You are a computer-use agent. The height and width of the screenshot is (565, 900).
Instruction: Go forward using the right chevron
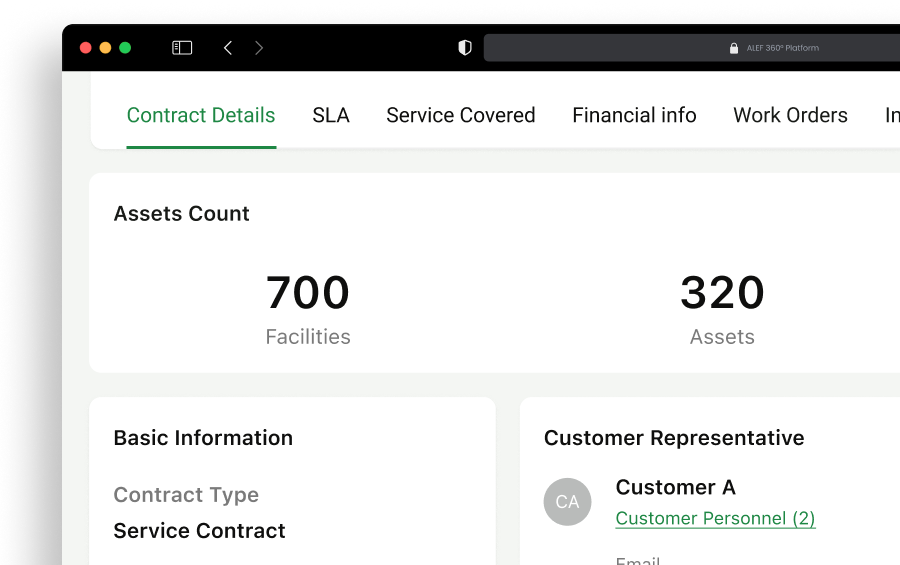coord(259,48)
